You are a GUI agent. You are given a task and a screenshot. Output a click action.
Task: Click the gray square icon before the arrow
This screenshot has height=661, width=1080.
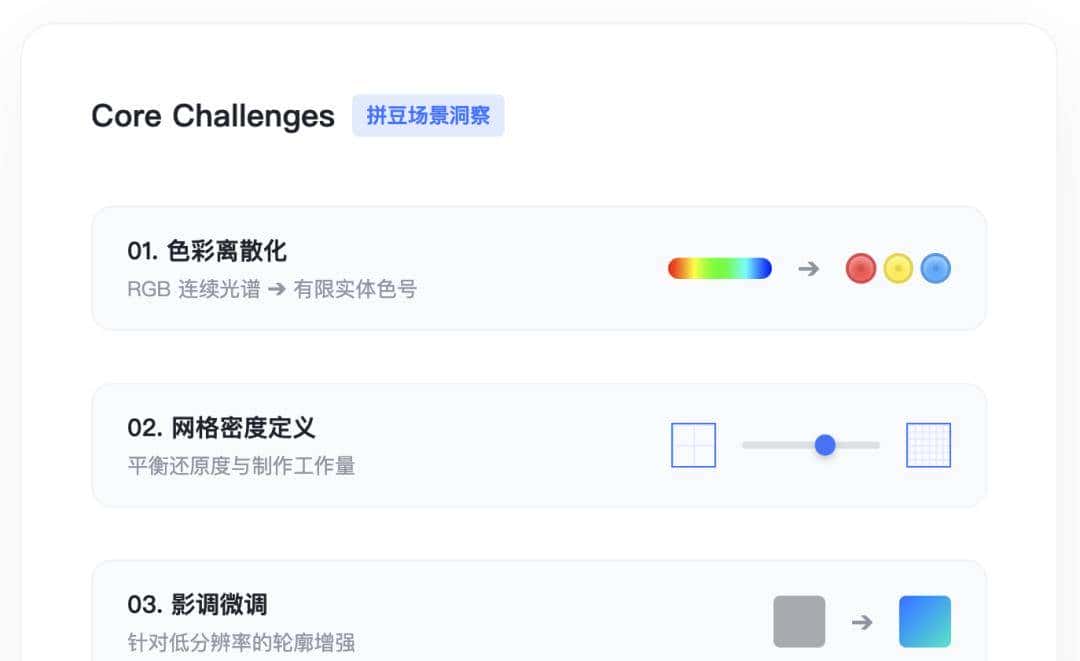tap(799, 621)
